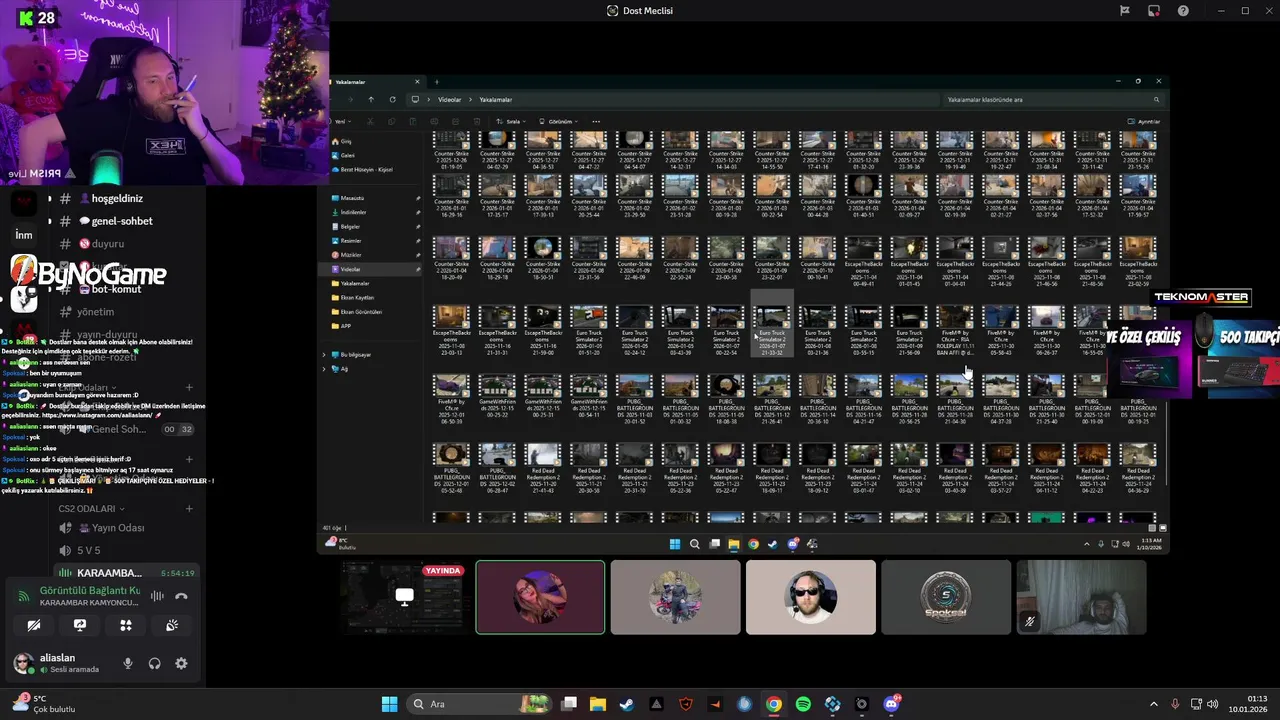This screenshot has height=720, width=1280.
Task: Click the Yakalamalar breadcrumb in address bar
Action: (x=496, y=100)
